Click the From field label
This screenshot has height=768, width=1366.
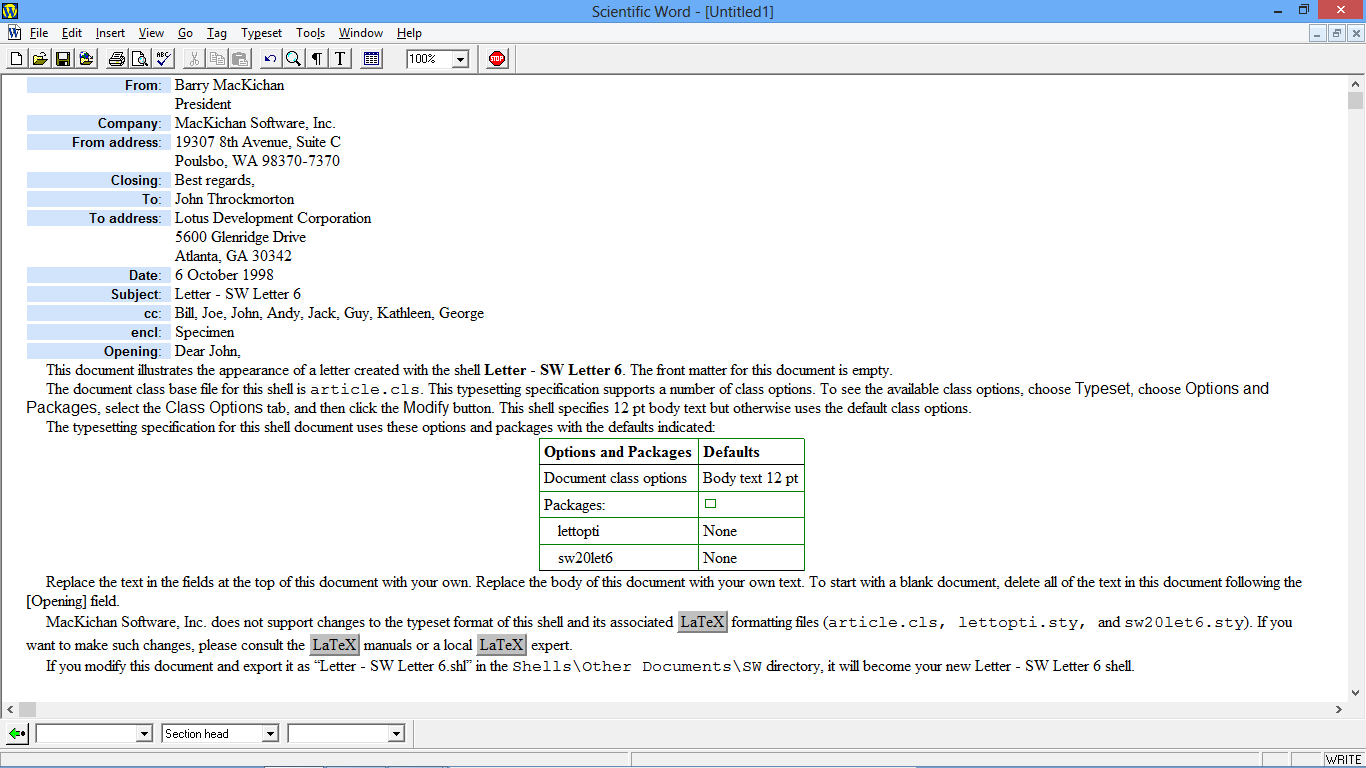[x=99, y=85]
